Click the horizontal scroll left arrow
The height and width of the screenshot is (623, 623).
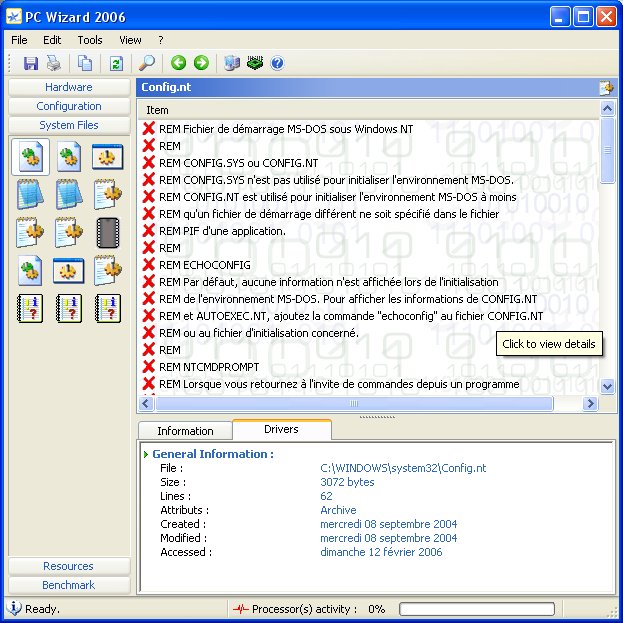(146, 404)
